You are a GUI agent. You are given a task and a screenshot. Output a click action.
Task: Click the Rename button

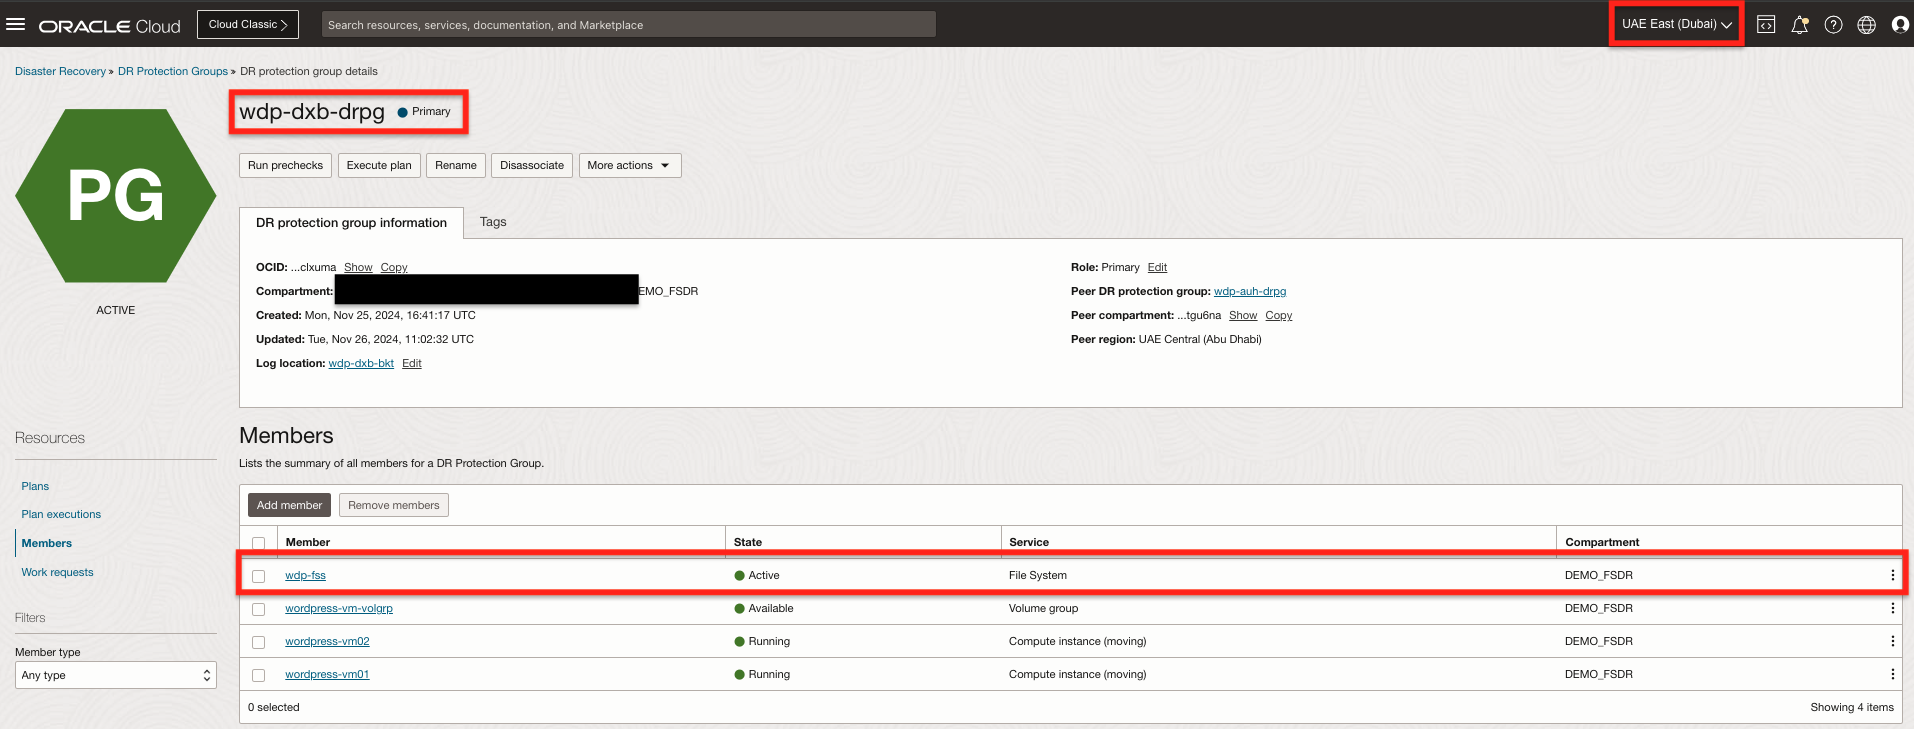click(456, 165)
